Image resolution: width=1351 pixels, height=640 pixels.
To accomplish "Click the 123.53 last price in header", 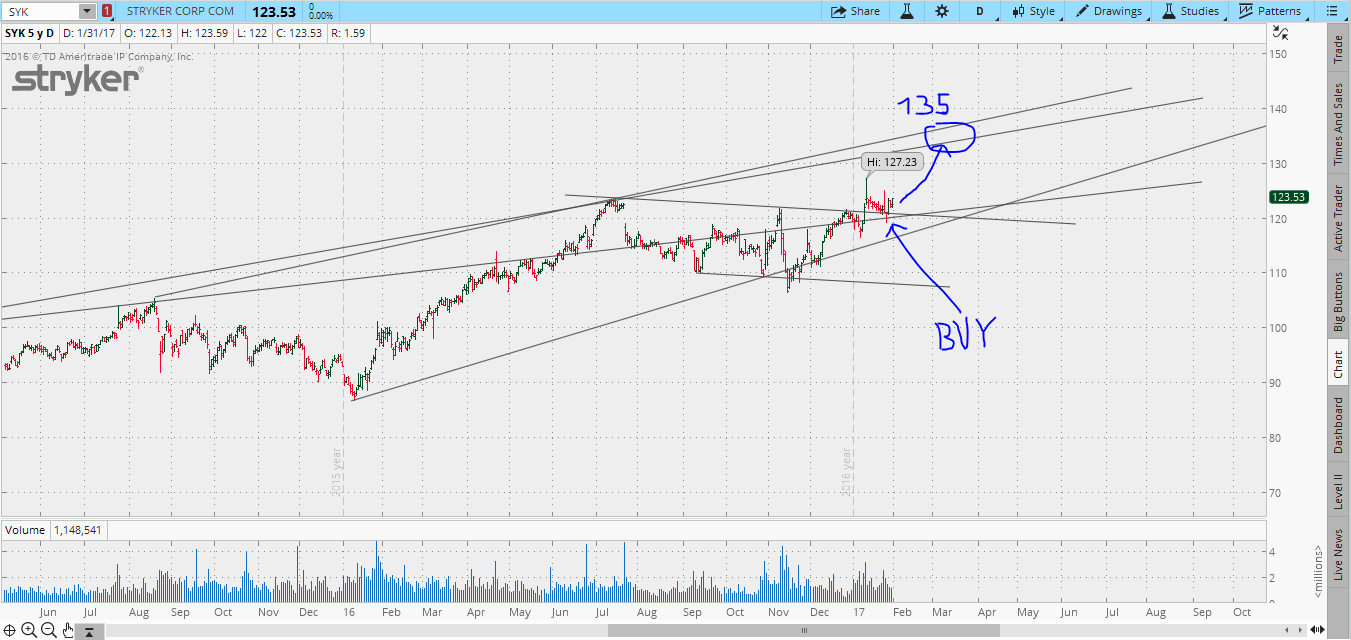I will pos(275,11).
